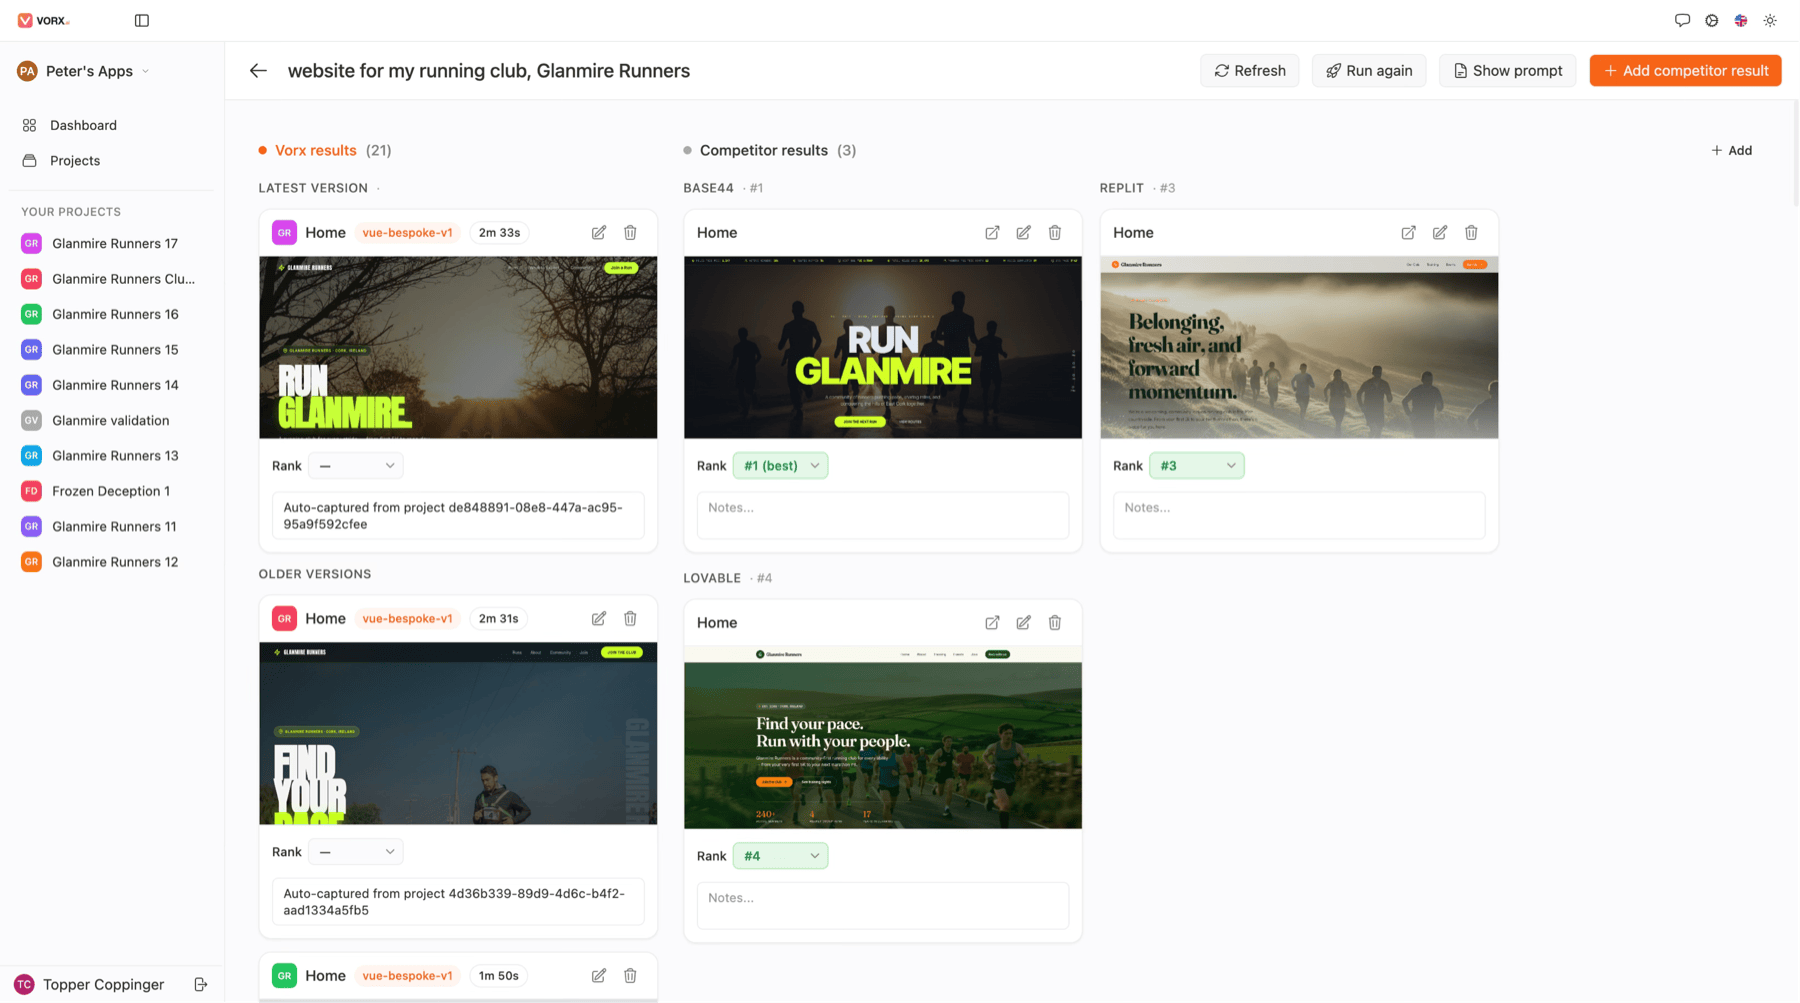Click the Vorx logo in top bar
This screenshot has width=1800, height=1003.
click(x=43, y=20)
